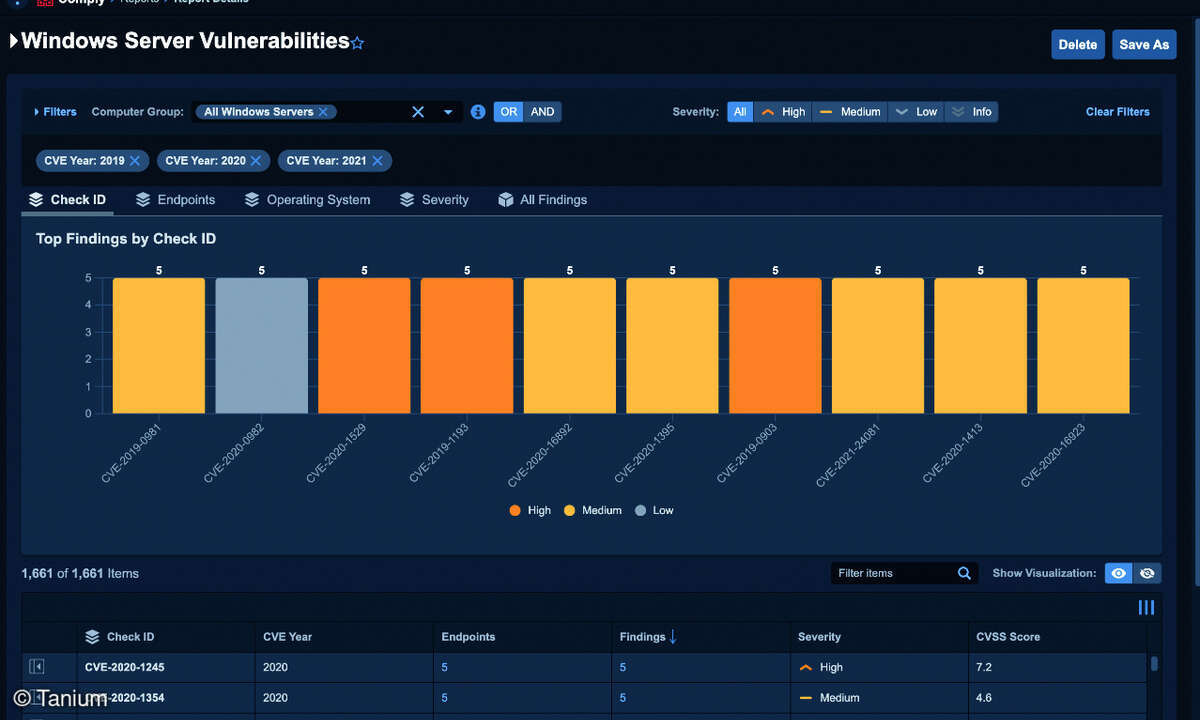Click the CVE-2019-1193 bar
1200x720 pixels.
(x=467, y=346)
